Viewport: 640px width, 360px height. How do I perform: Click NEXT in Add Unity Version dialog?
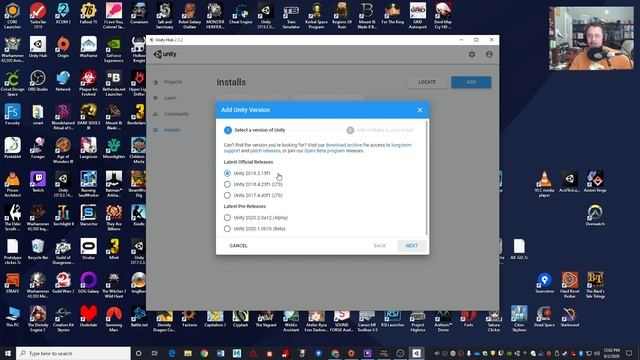(411, 246)
